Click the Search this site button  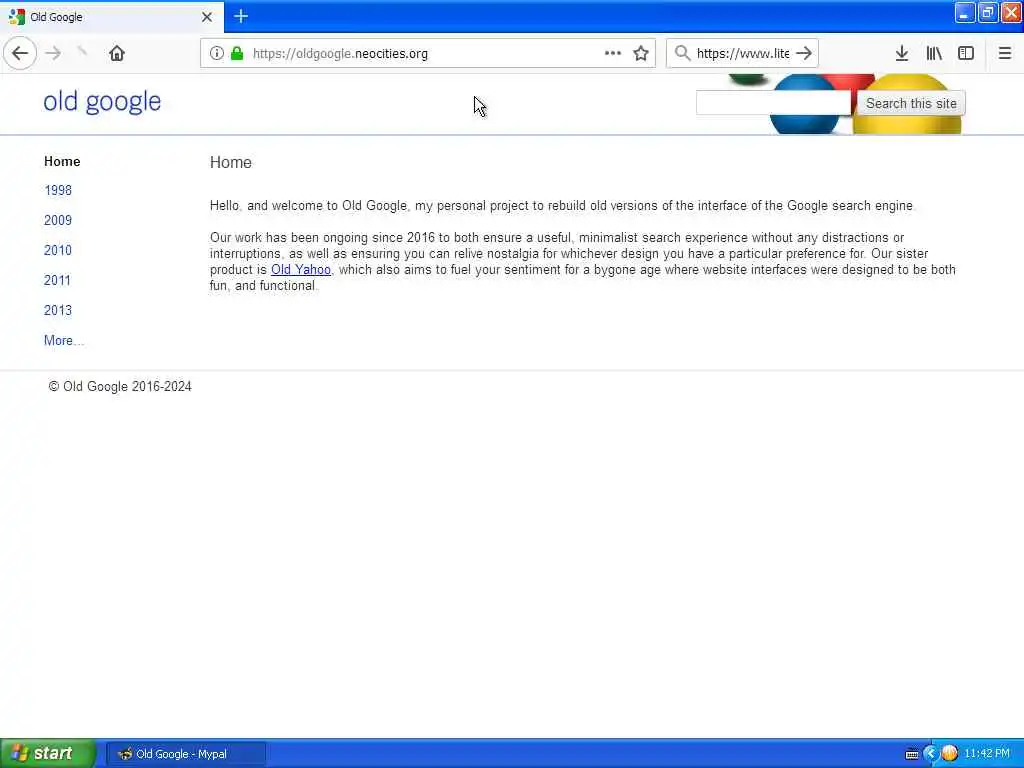(x=911, y=103)
